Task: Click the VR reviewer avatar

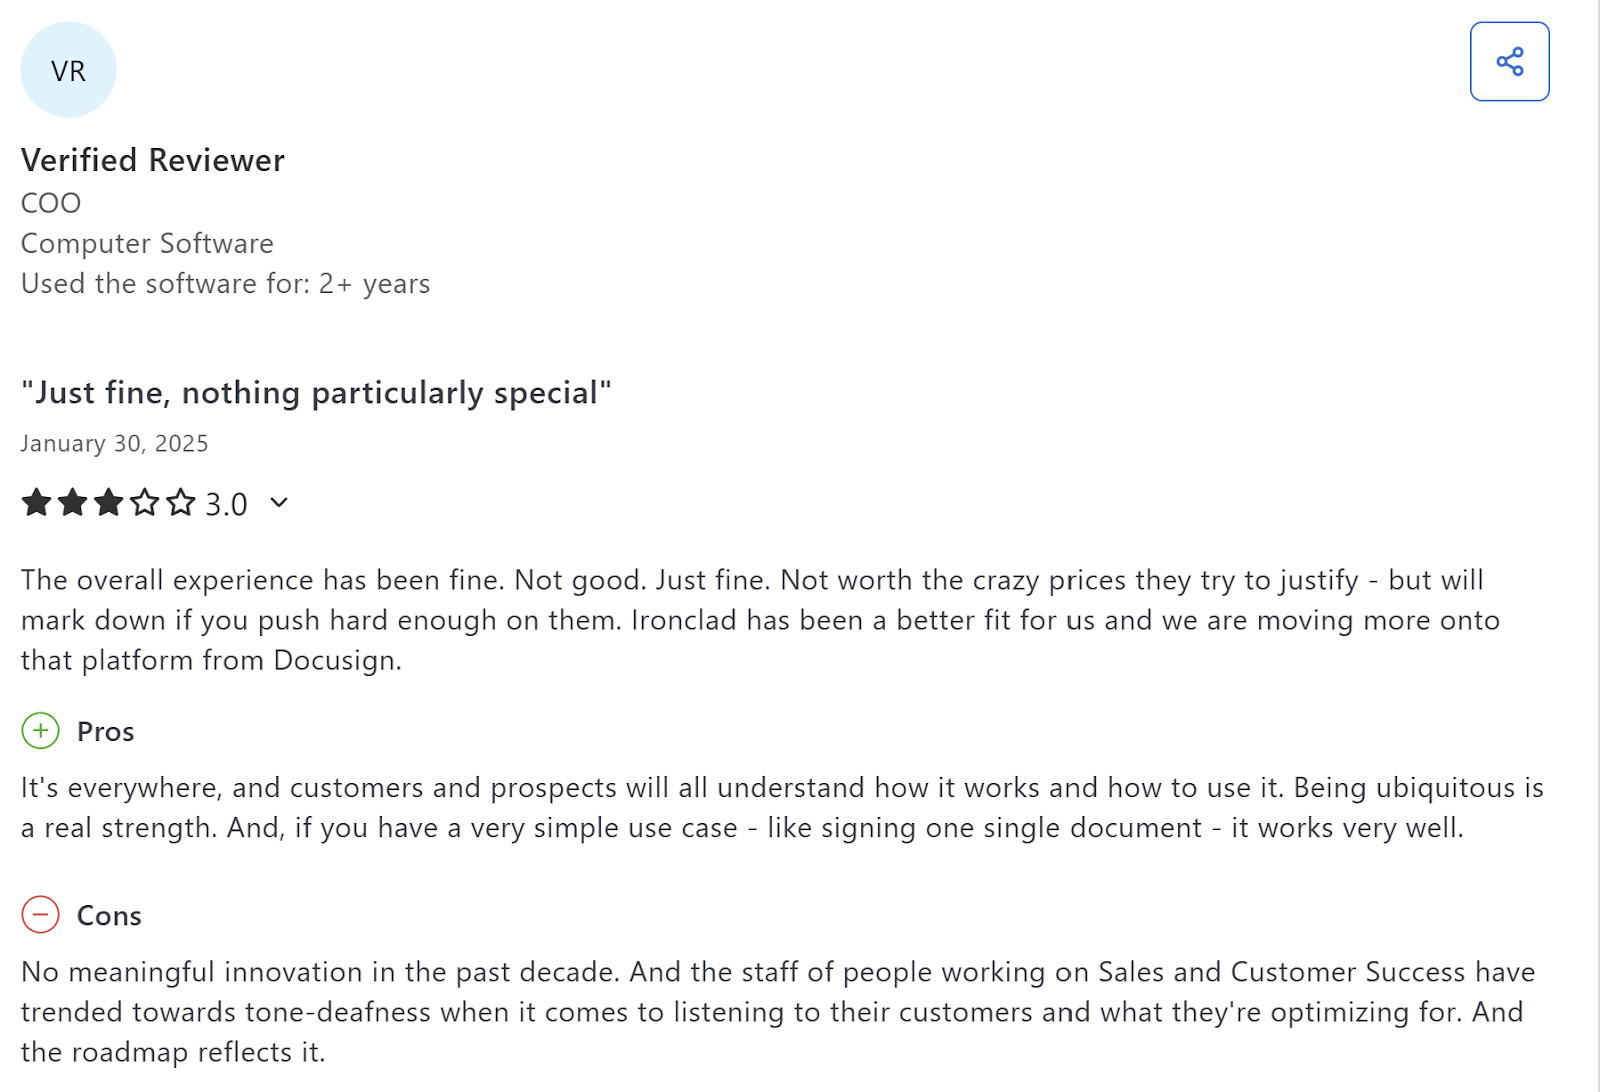Action: click(68, 70)
